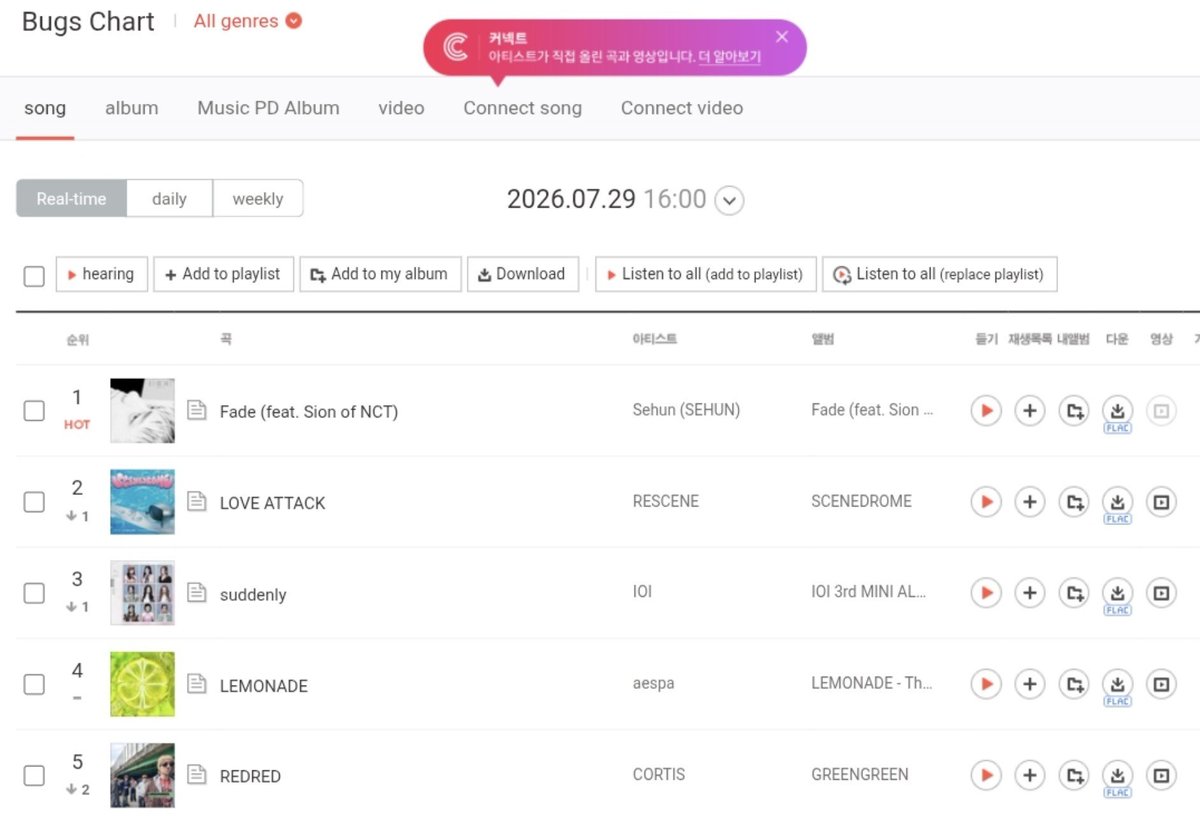Watch the LOVE ATTACK video
Viewport: 1200px width, 820px height.
click(1161, 501)
